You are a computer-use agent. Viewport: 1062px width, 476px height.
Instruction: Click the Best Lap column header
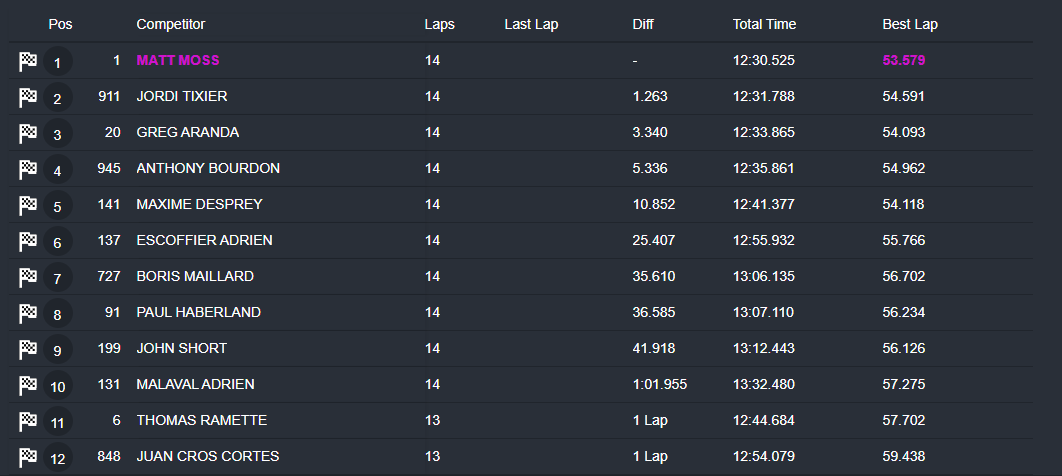point(910,24)
